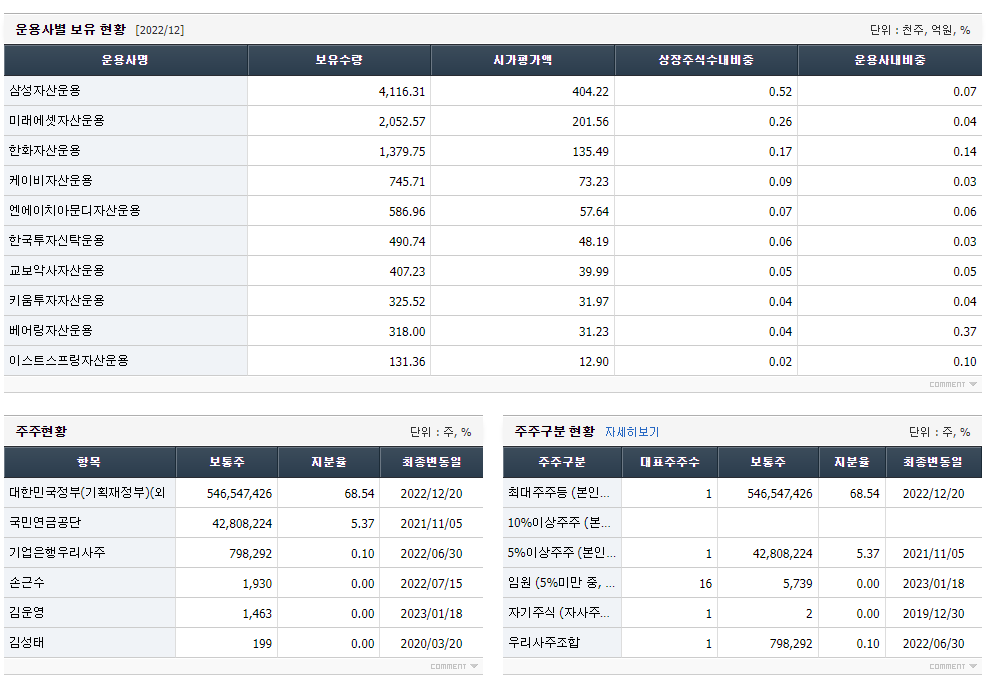Select the 삼성자산운용 row name
Screen dimensions: 989x690
pyautogui.click(x=45, y=91)
